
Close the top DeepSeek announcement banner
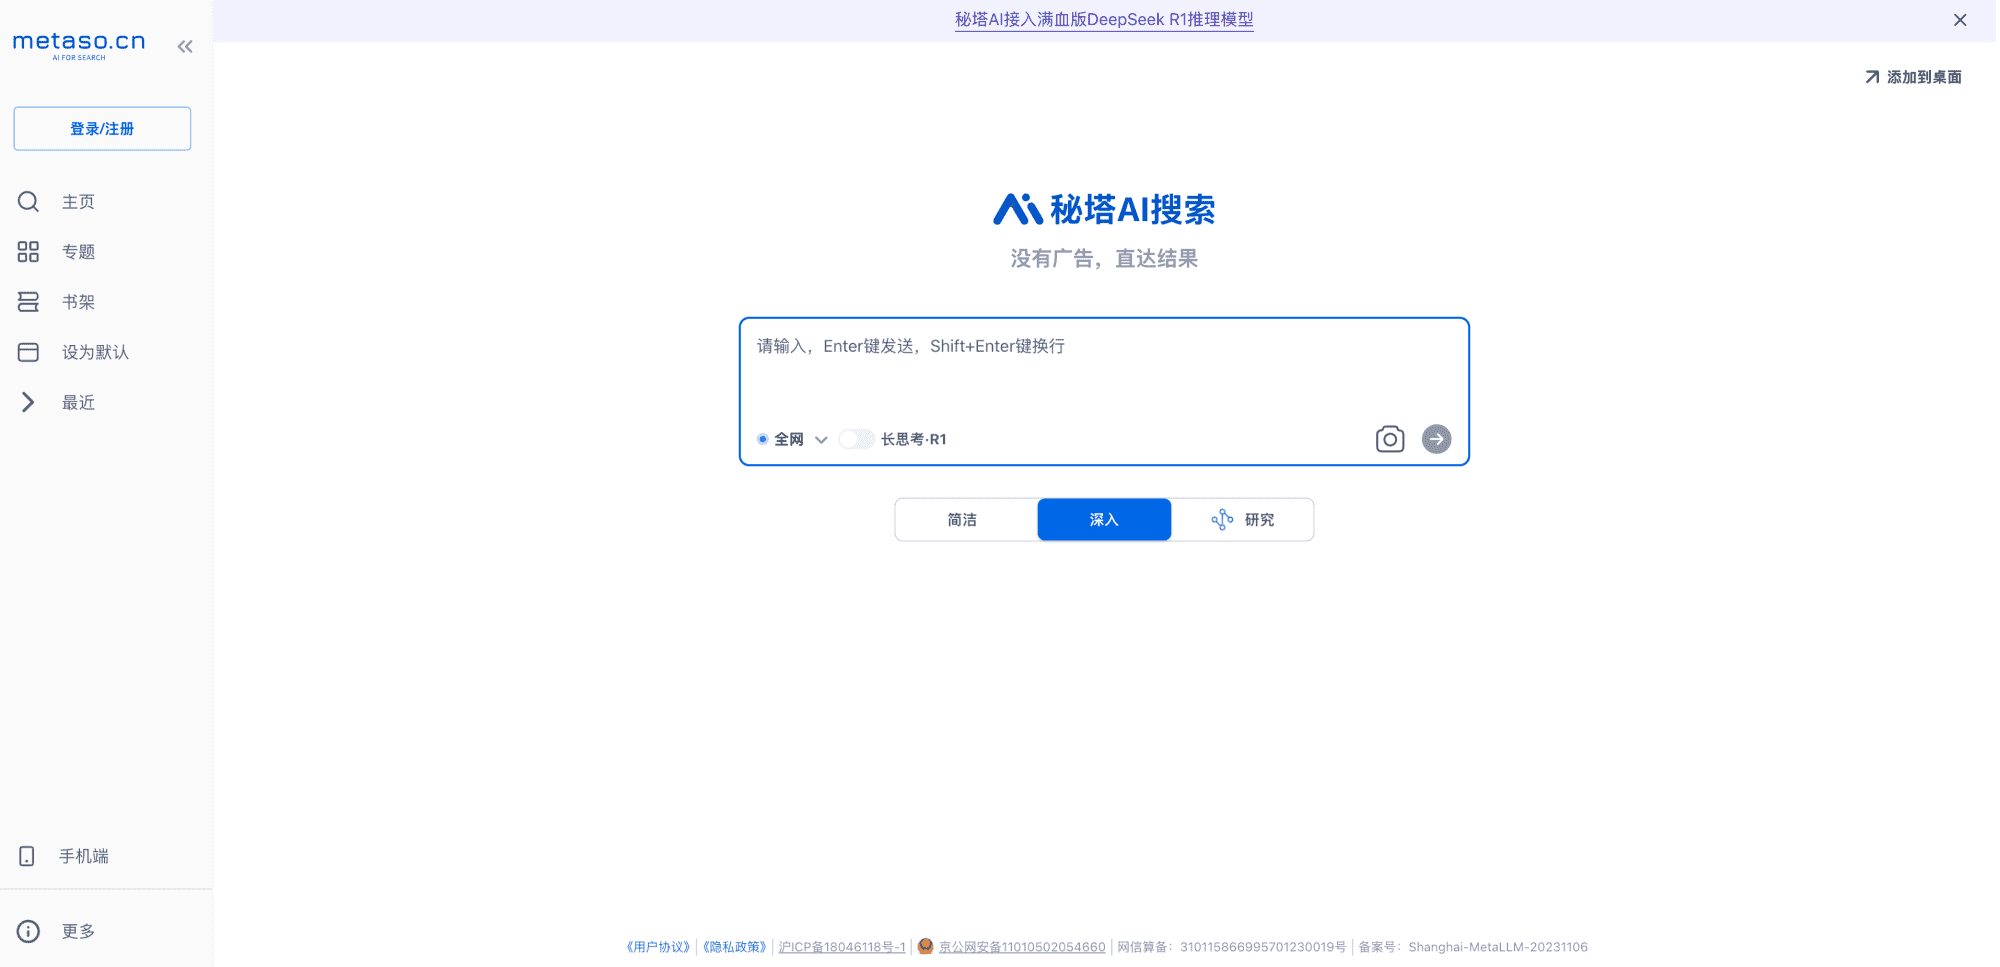pos(1960,20)
